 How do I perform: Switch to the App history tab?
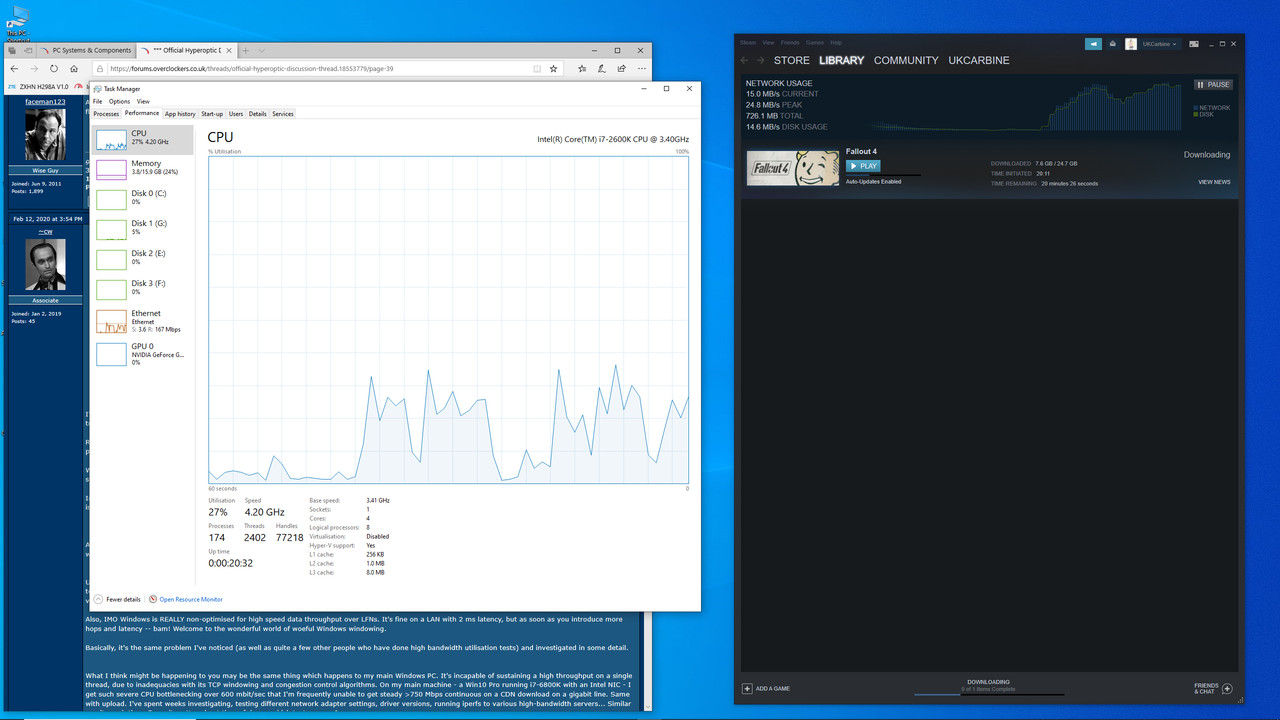point(180,114)
